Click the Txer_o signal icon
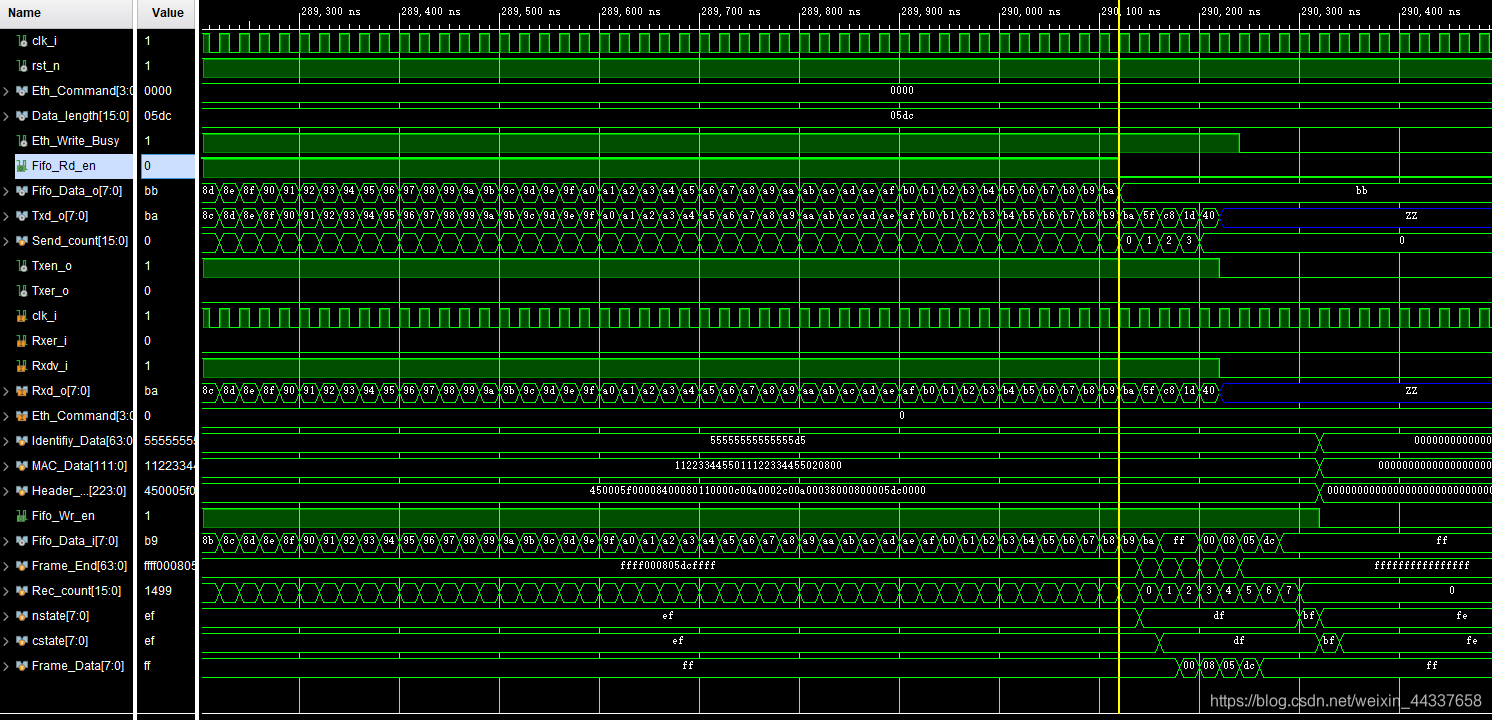 (x=22, y=291)
